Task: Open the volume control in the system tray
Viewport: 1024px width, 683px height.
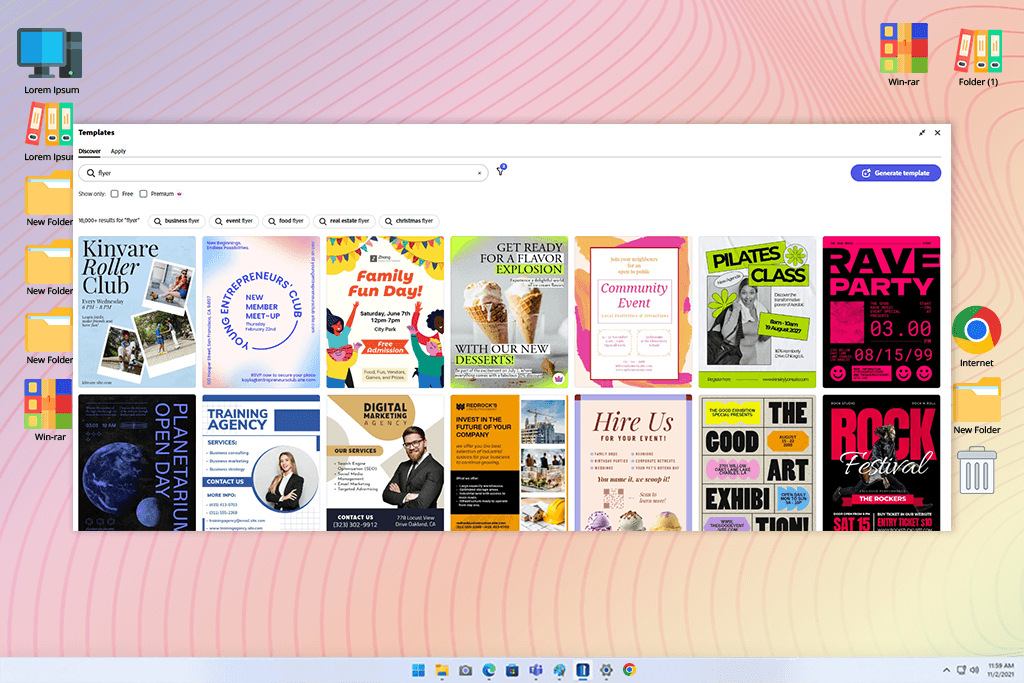Action: [x=974, y=670]
